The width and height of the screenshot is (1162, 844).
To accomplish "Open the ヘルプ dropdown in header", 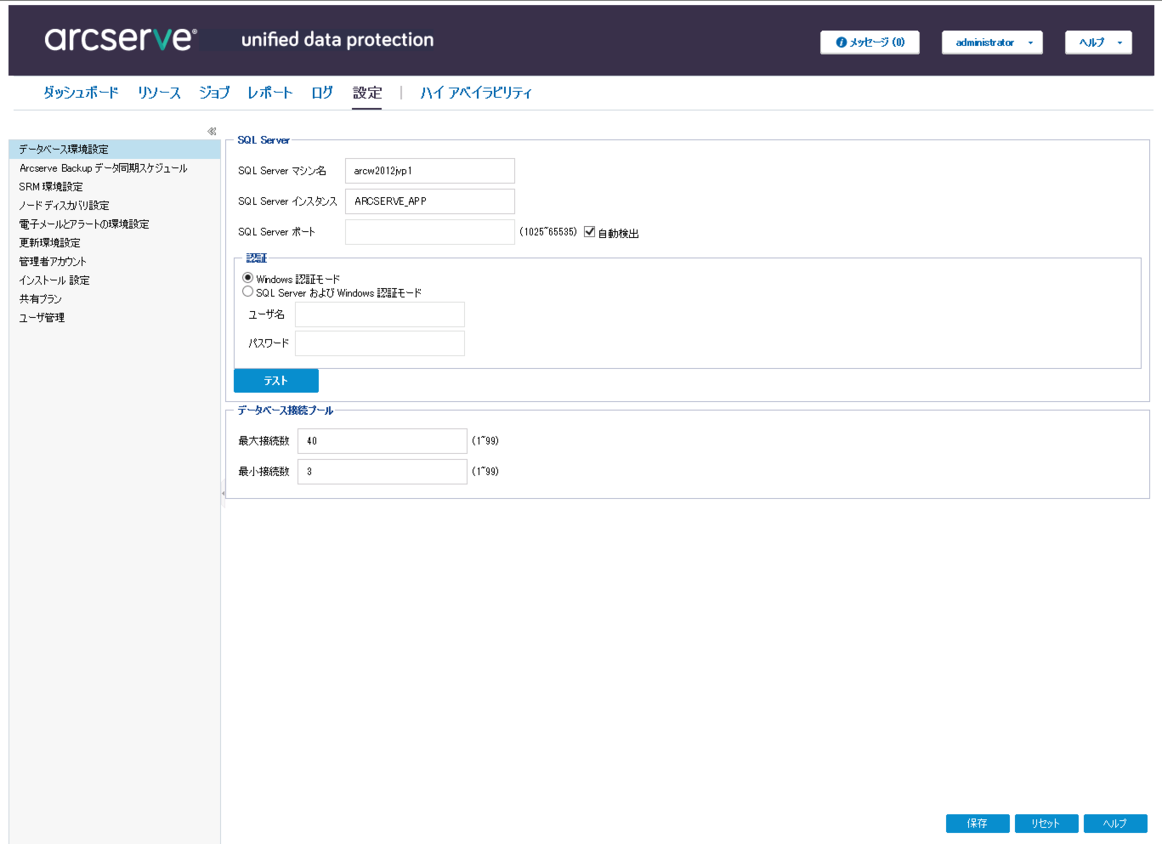I will click(x=1098, y=42).
